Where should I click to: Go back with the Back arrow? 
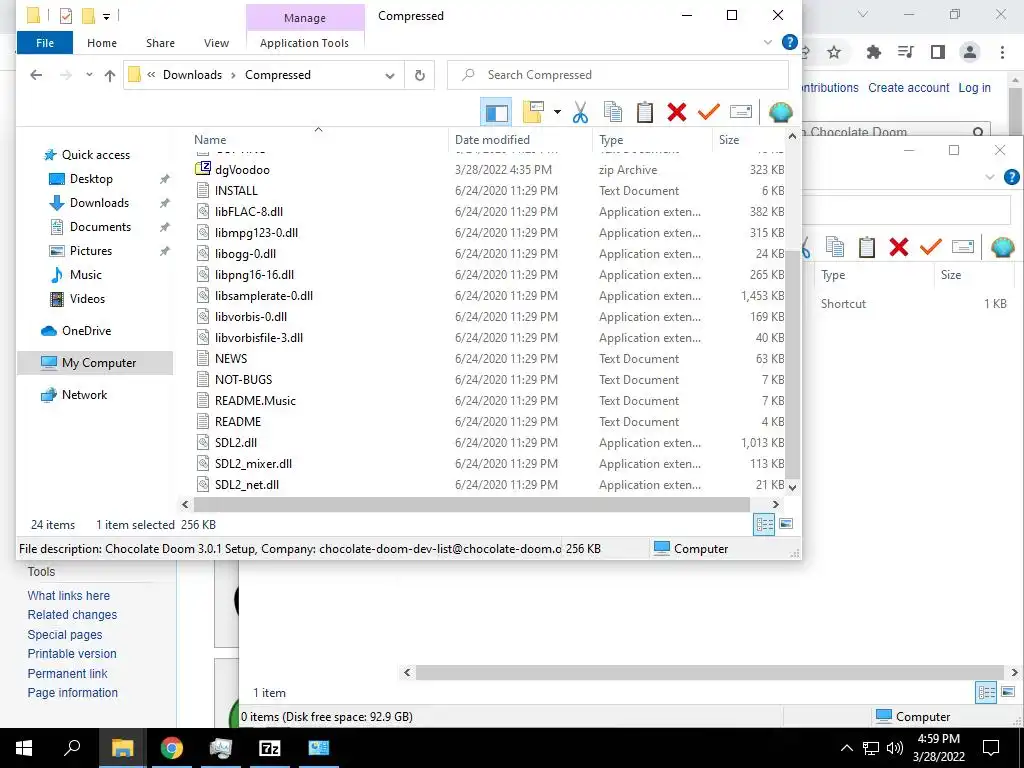click(x=36, y=75)
